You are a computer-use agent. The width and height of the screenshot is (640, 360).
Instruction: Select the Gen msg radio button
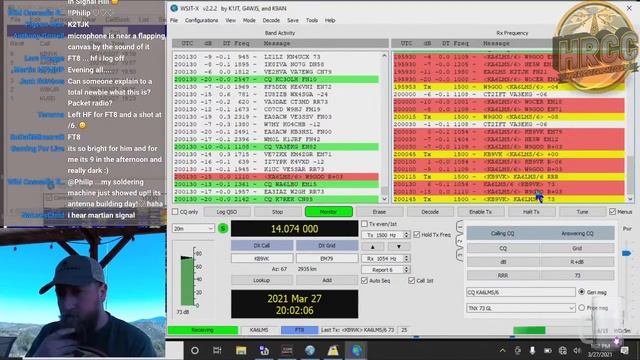point(582,292)
